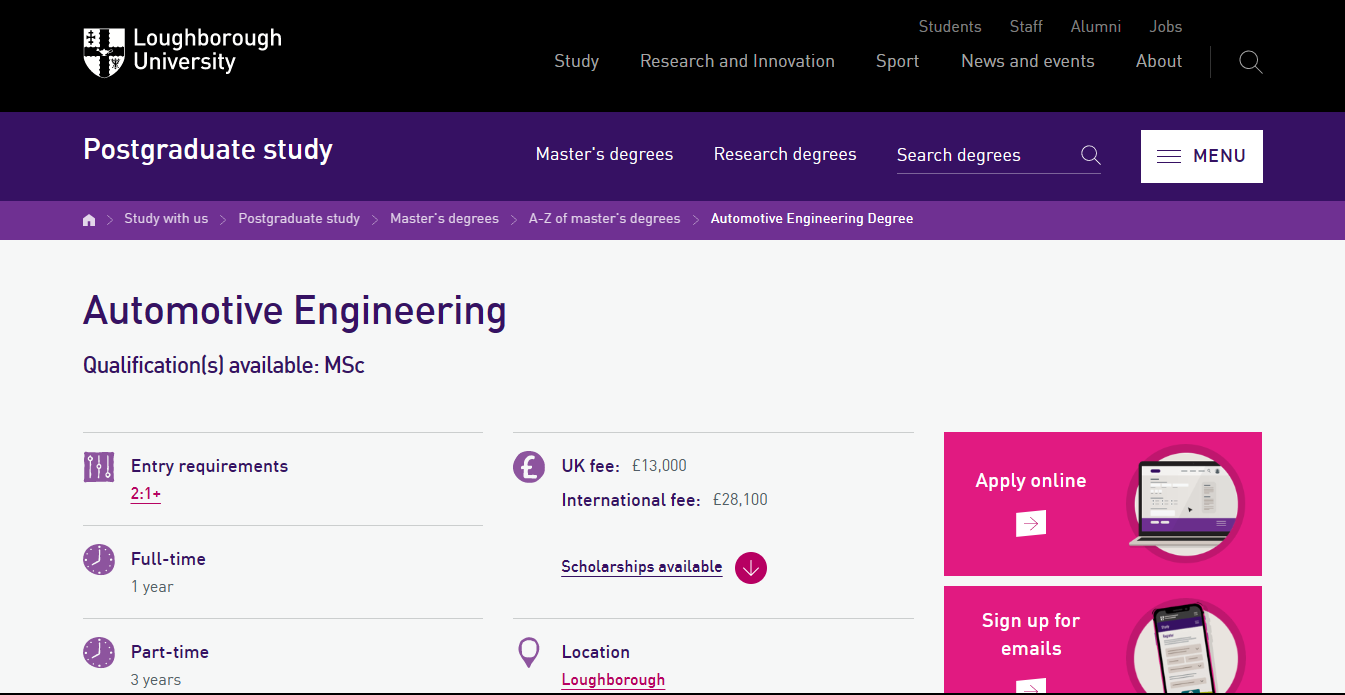
Task: Click the Scholarships available down-arrow circle icon
Action: tap(750, 568)
